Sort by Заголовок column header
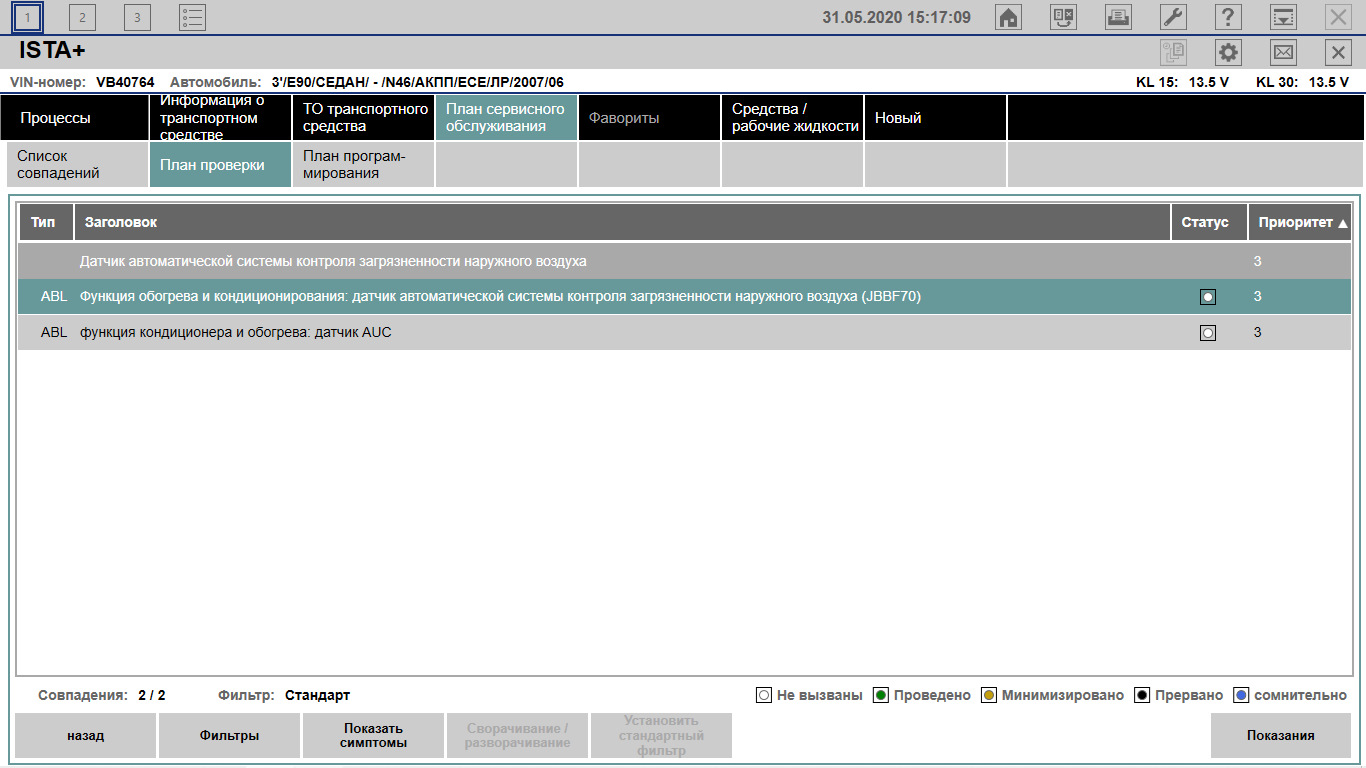This screenshot has width=1366, height=768. coord(623,222)
